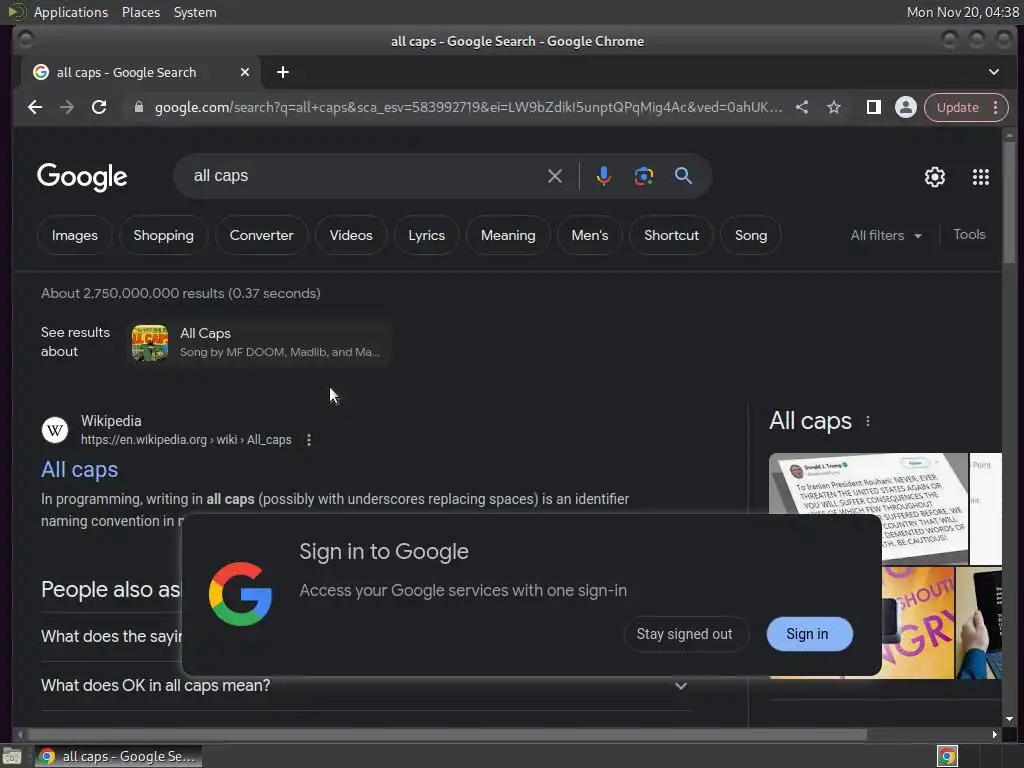Open the search Tools options
This screenshot has height=768, width=1024.
pos(968,234)
